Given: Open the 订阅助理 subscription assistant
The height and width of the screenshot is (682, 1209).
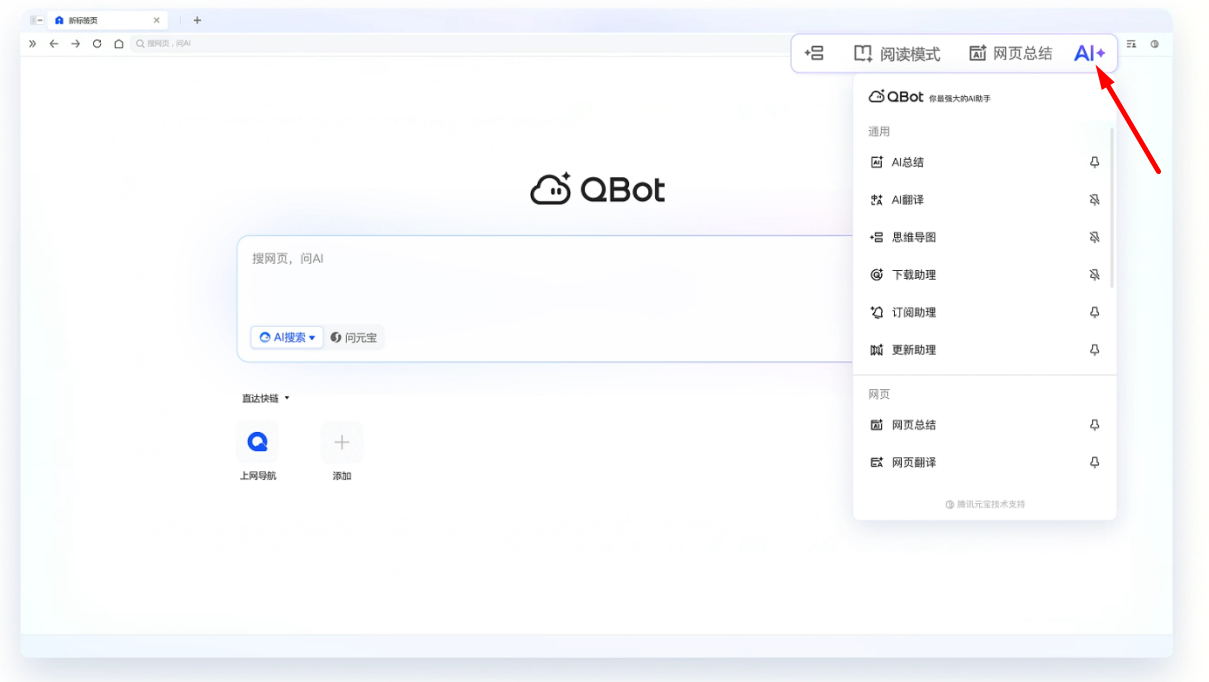Looking at the screenshot, I should [x=911, y=311].
